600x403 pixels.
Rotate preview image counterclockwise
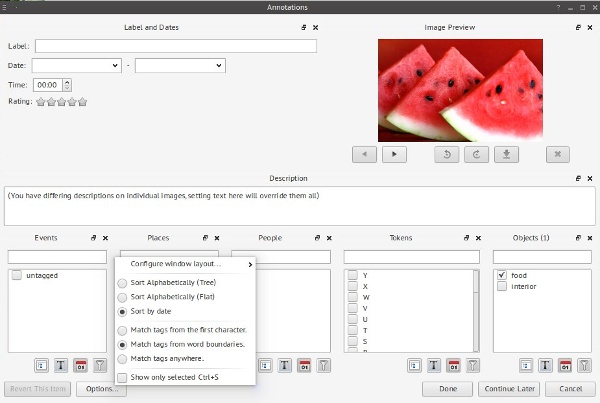pyautogui.click(x=447, y=154)
